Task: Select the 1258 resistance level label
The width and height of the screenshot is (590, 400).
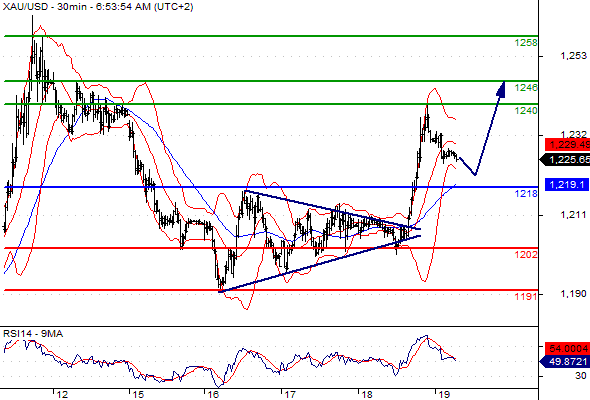Action: [x=526, y=43]
